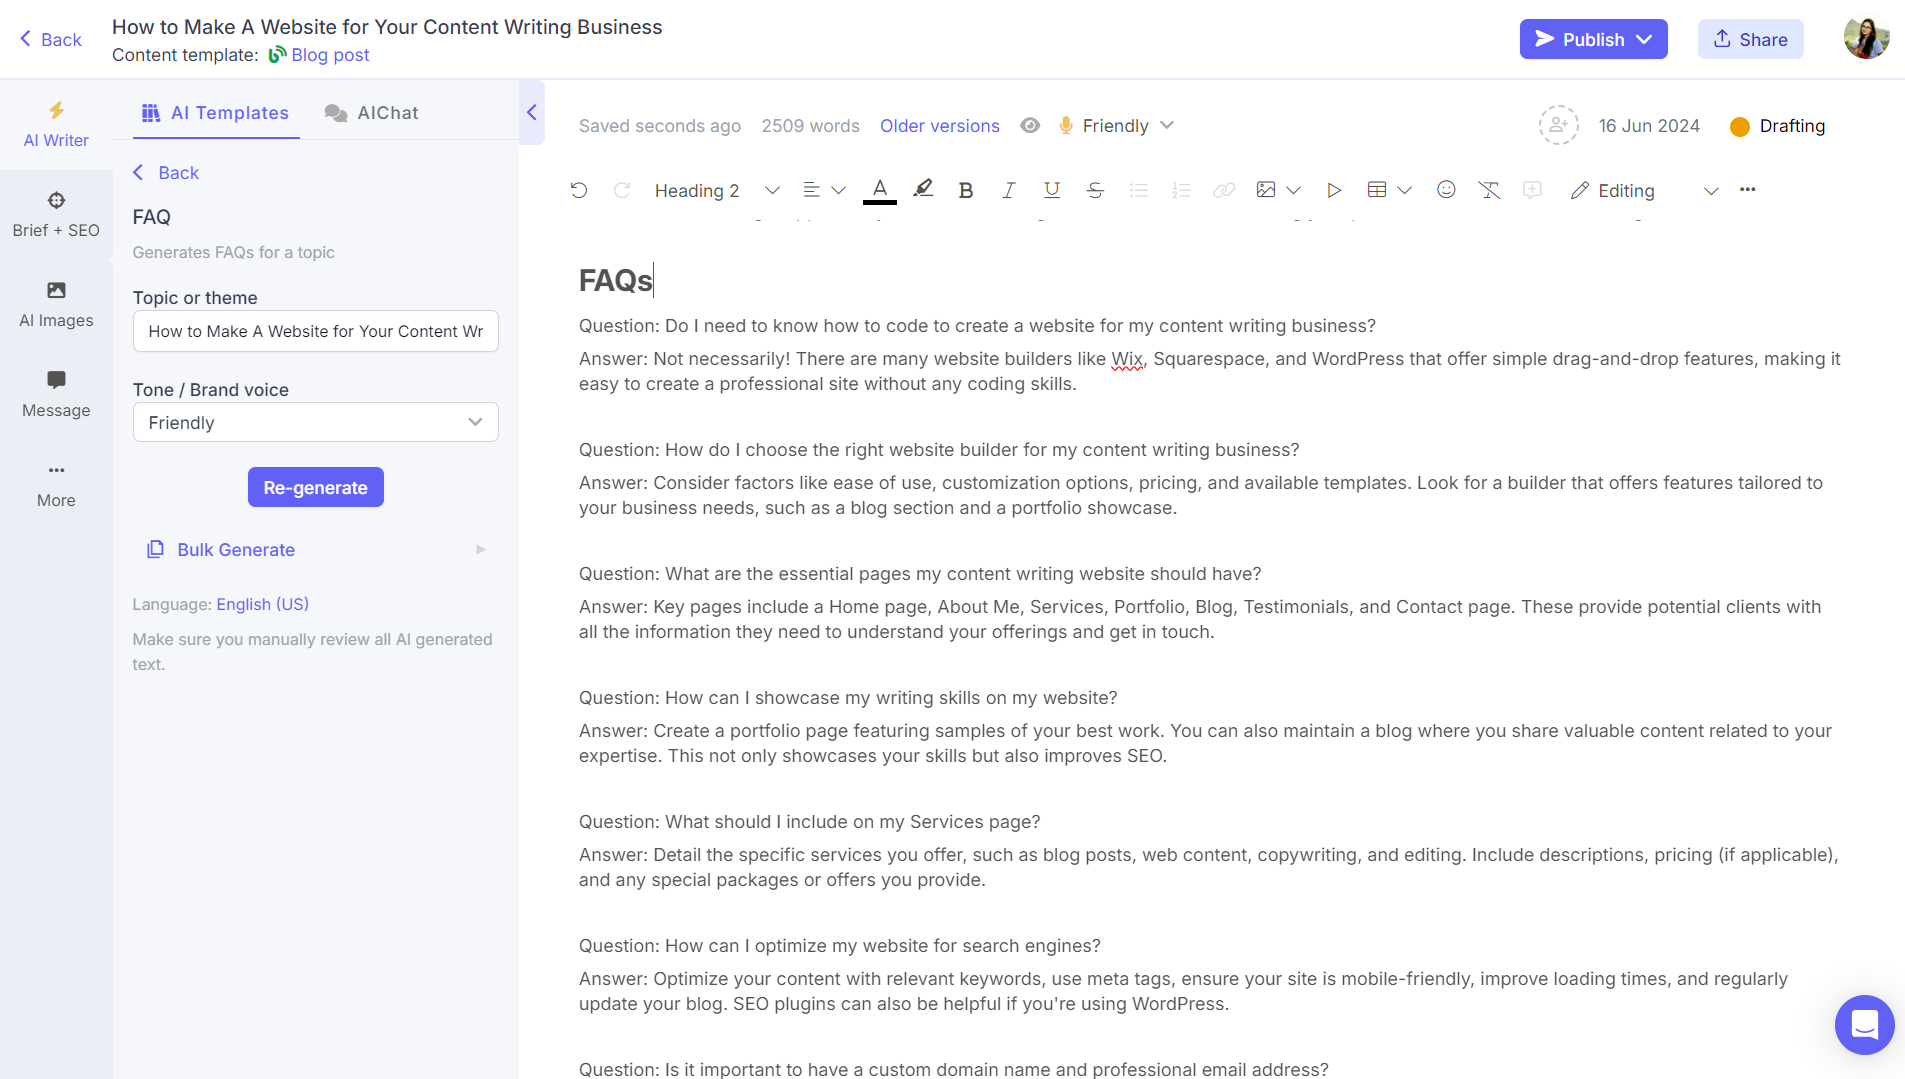Switch to the AIChat tab
The image size is (1905, 1079).
click(371, 112)
